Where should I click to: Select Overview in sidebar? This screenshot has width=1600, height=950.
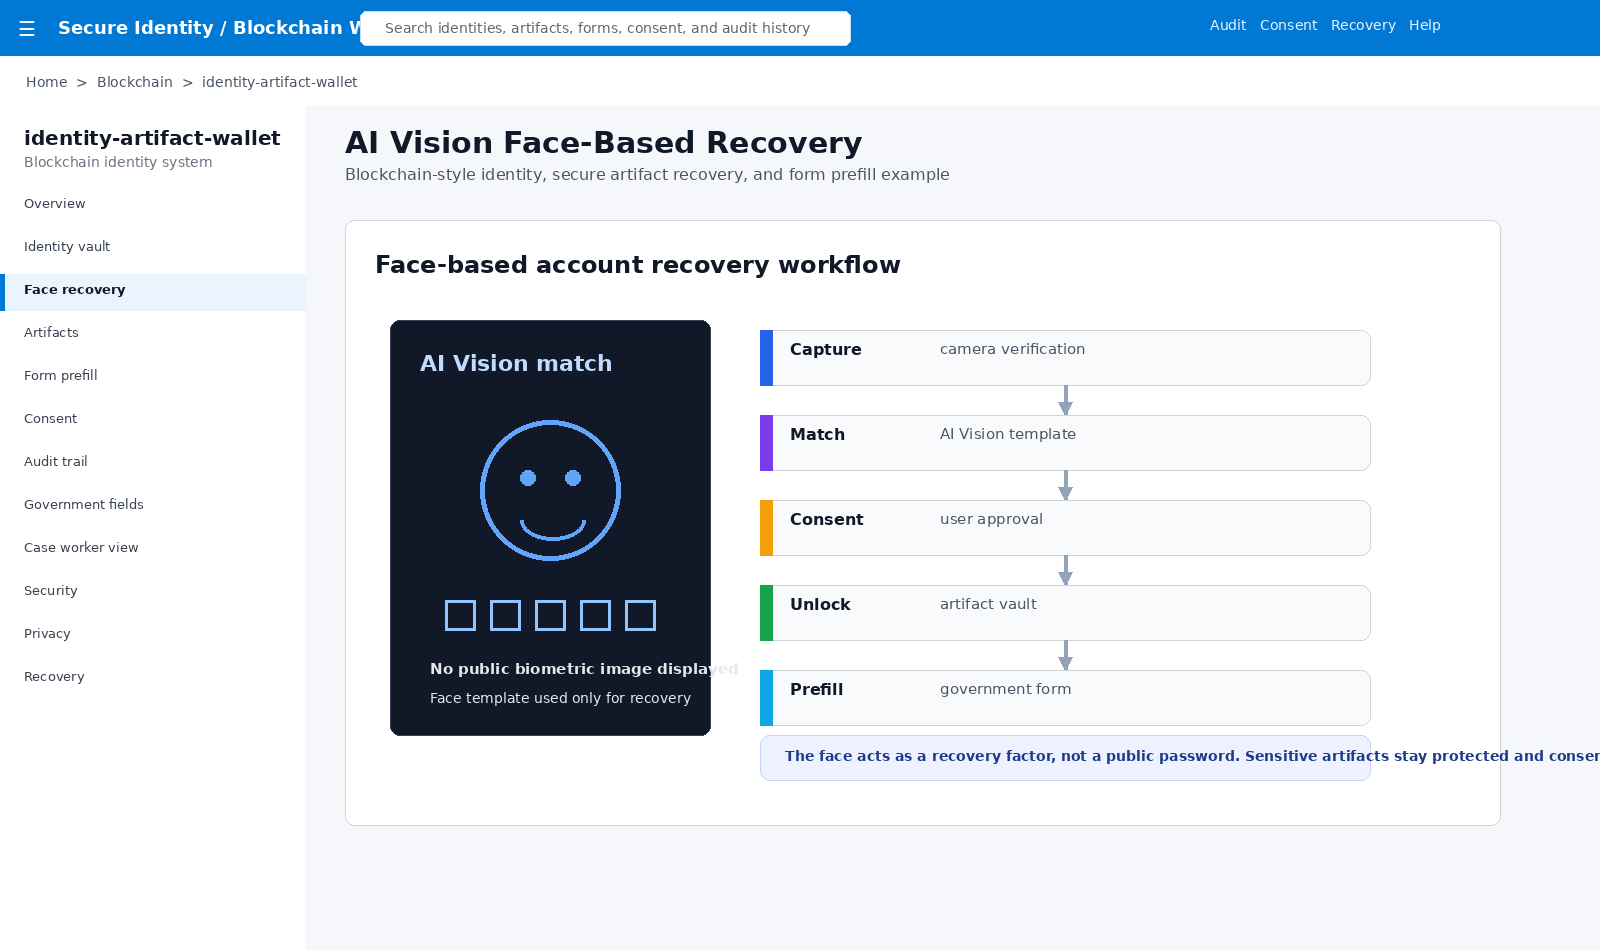153,204
